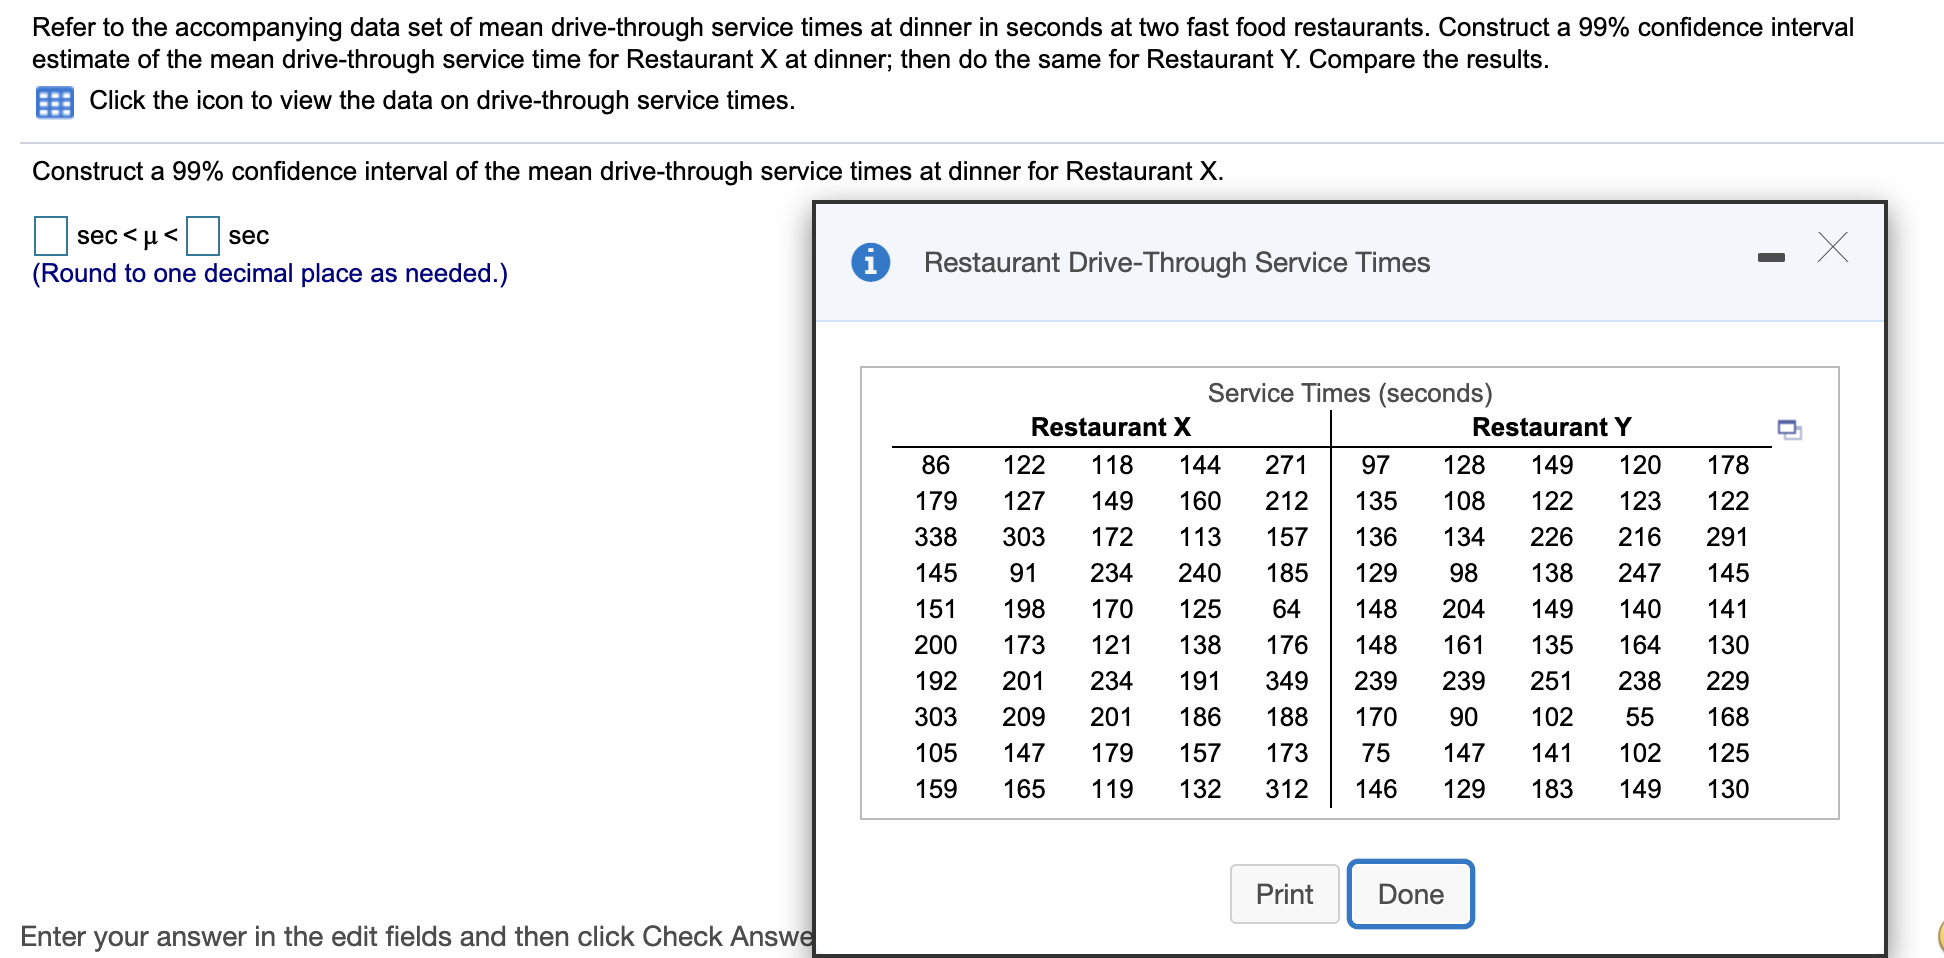Screen dimensions: 1944x958
Task: Click the X to close the data dialog
Action: [1832, 248]
